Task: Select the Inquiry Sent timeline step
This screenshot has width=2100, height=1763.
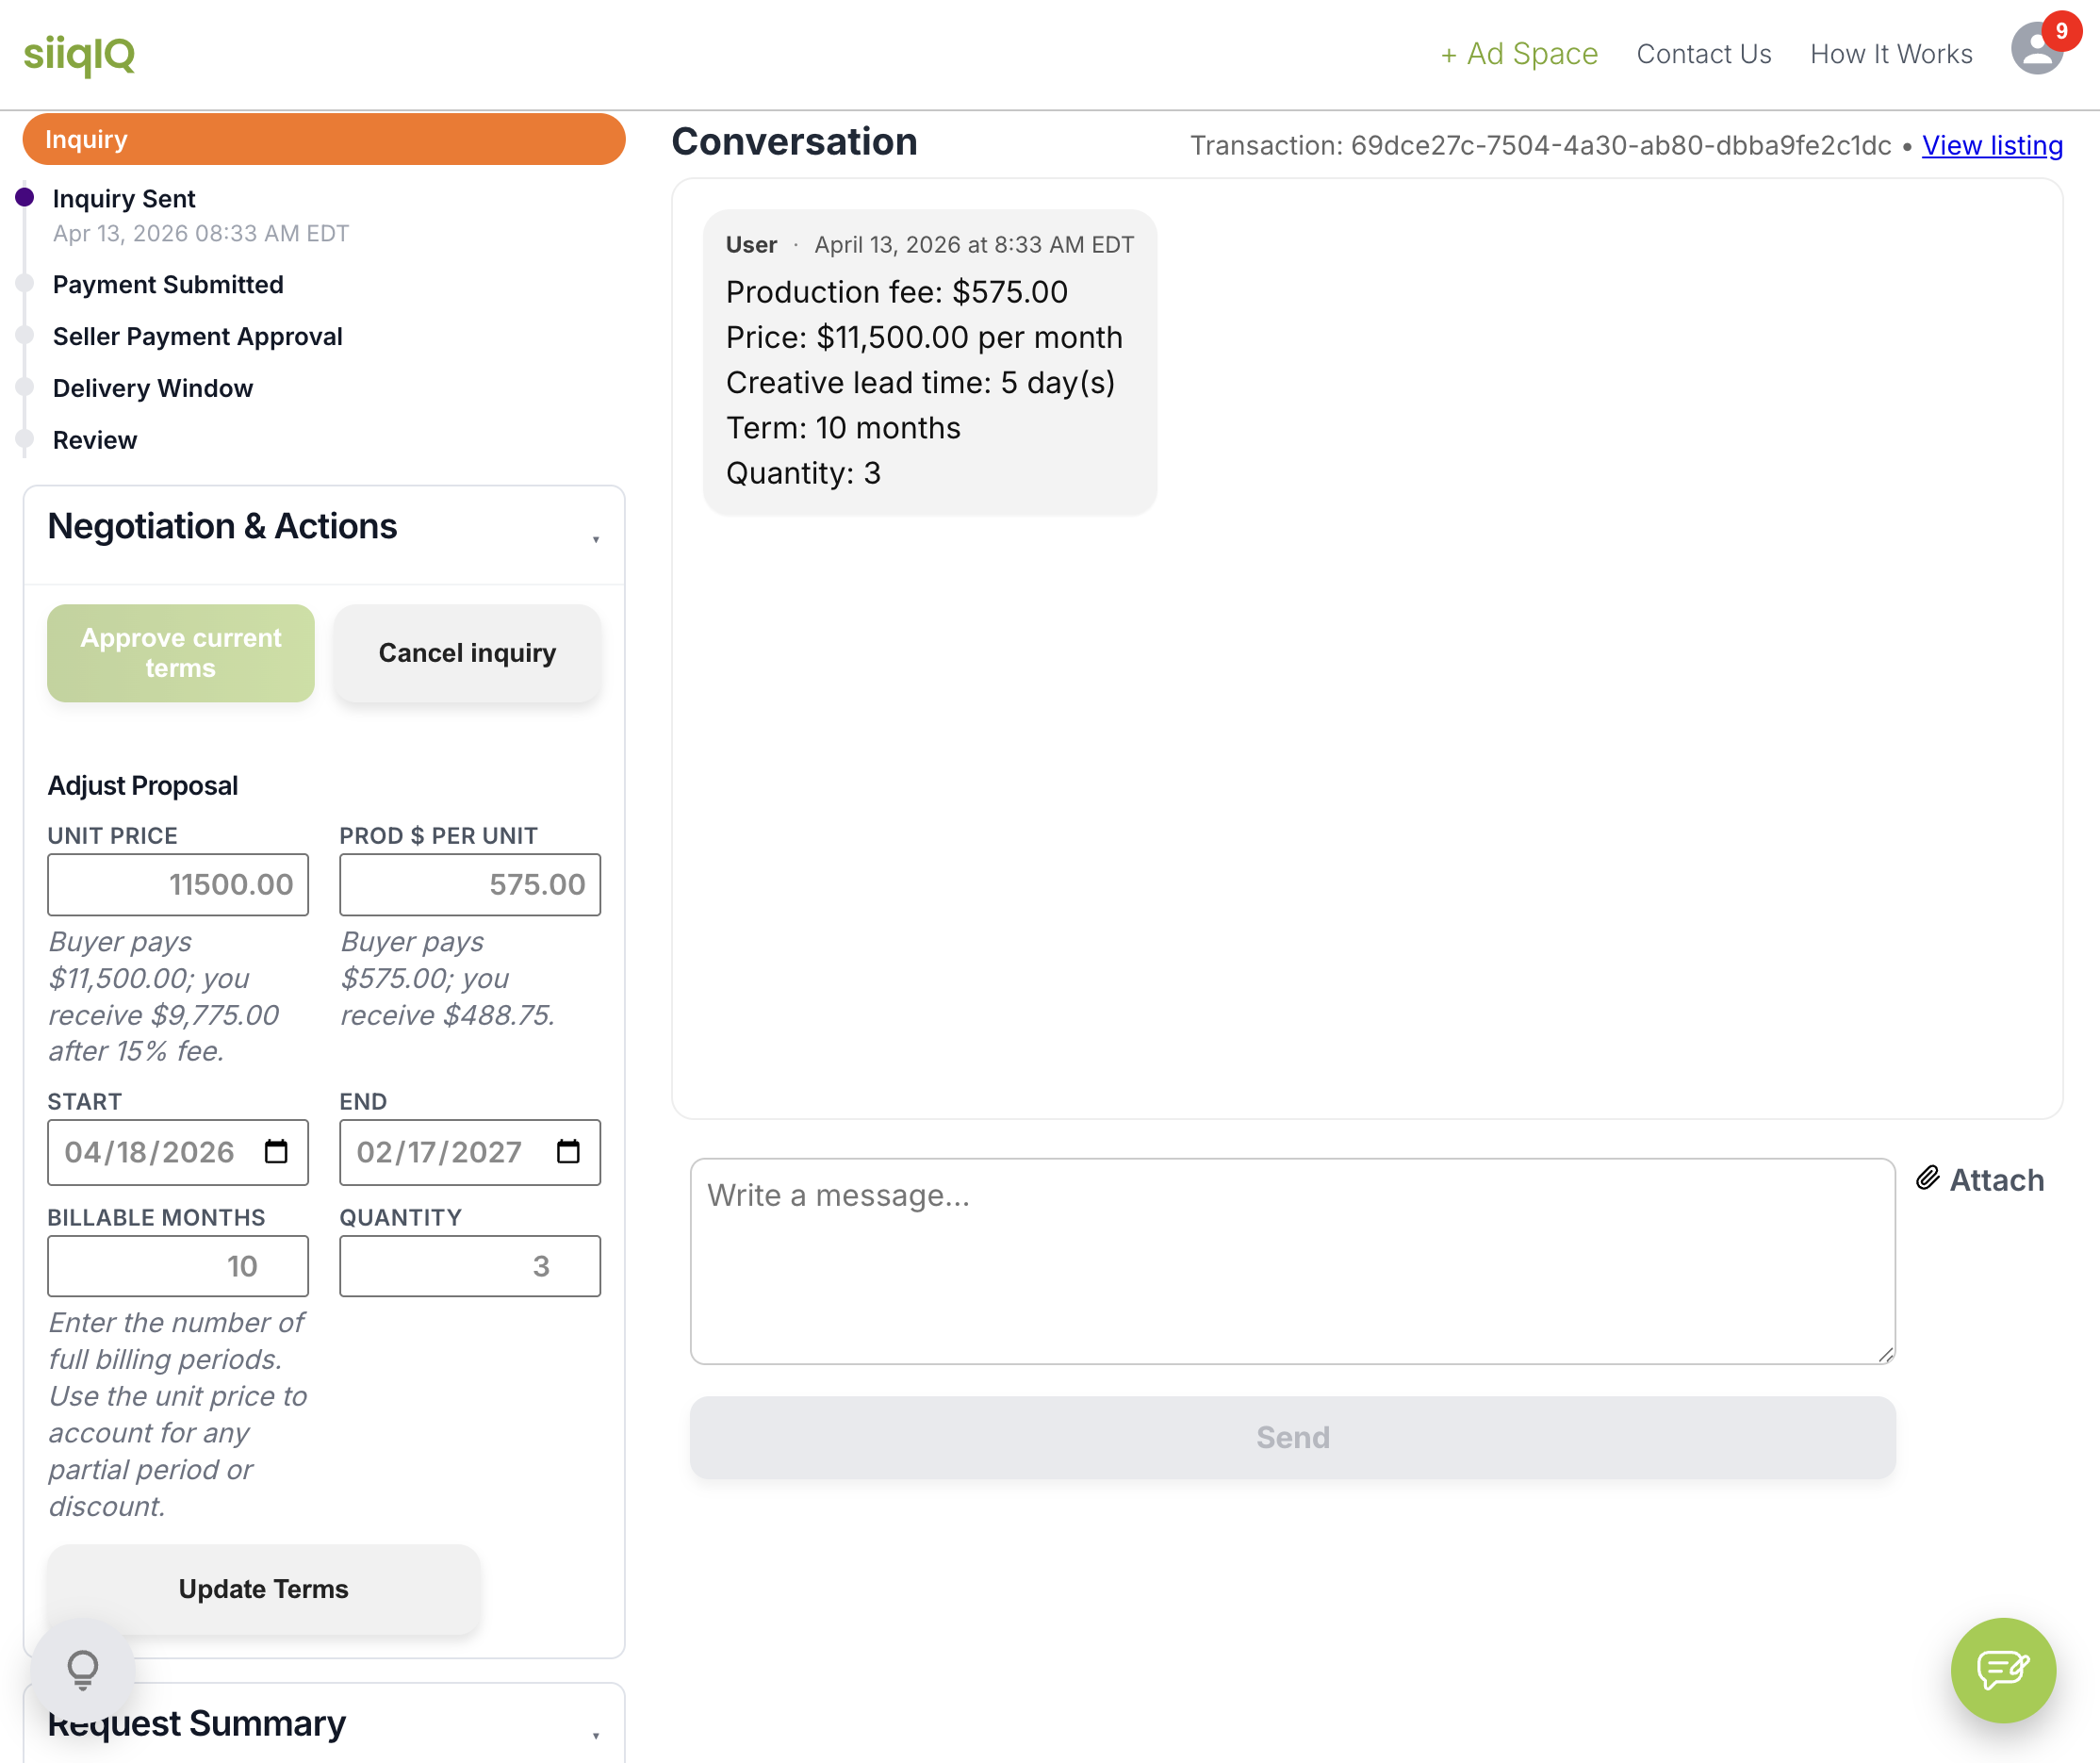Action: tap(124, 198)
